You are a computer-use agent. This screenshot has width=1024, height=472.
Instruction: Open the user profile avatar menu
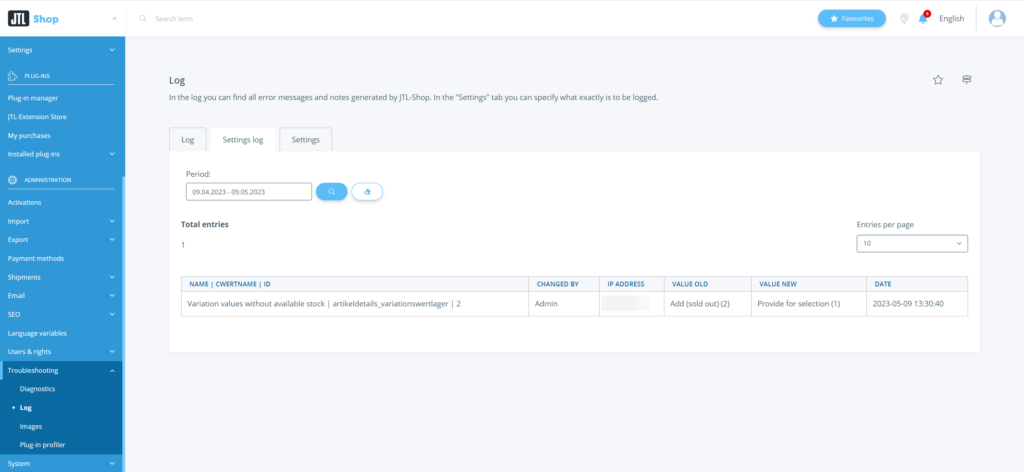(996, 18)
